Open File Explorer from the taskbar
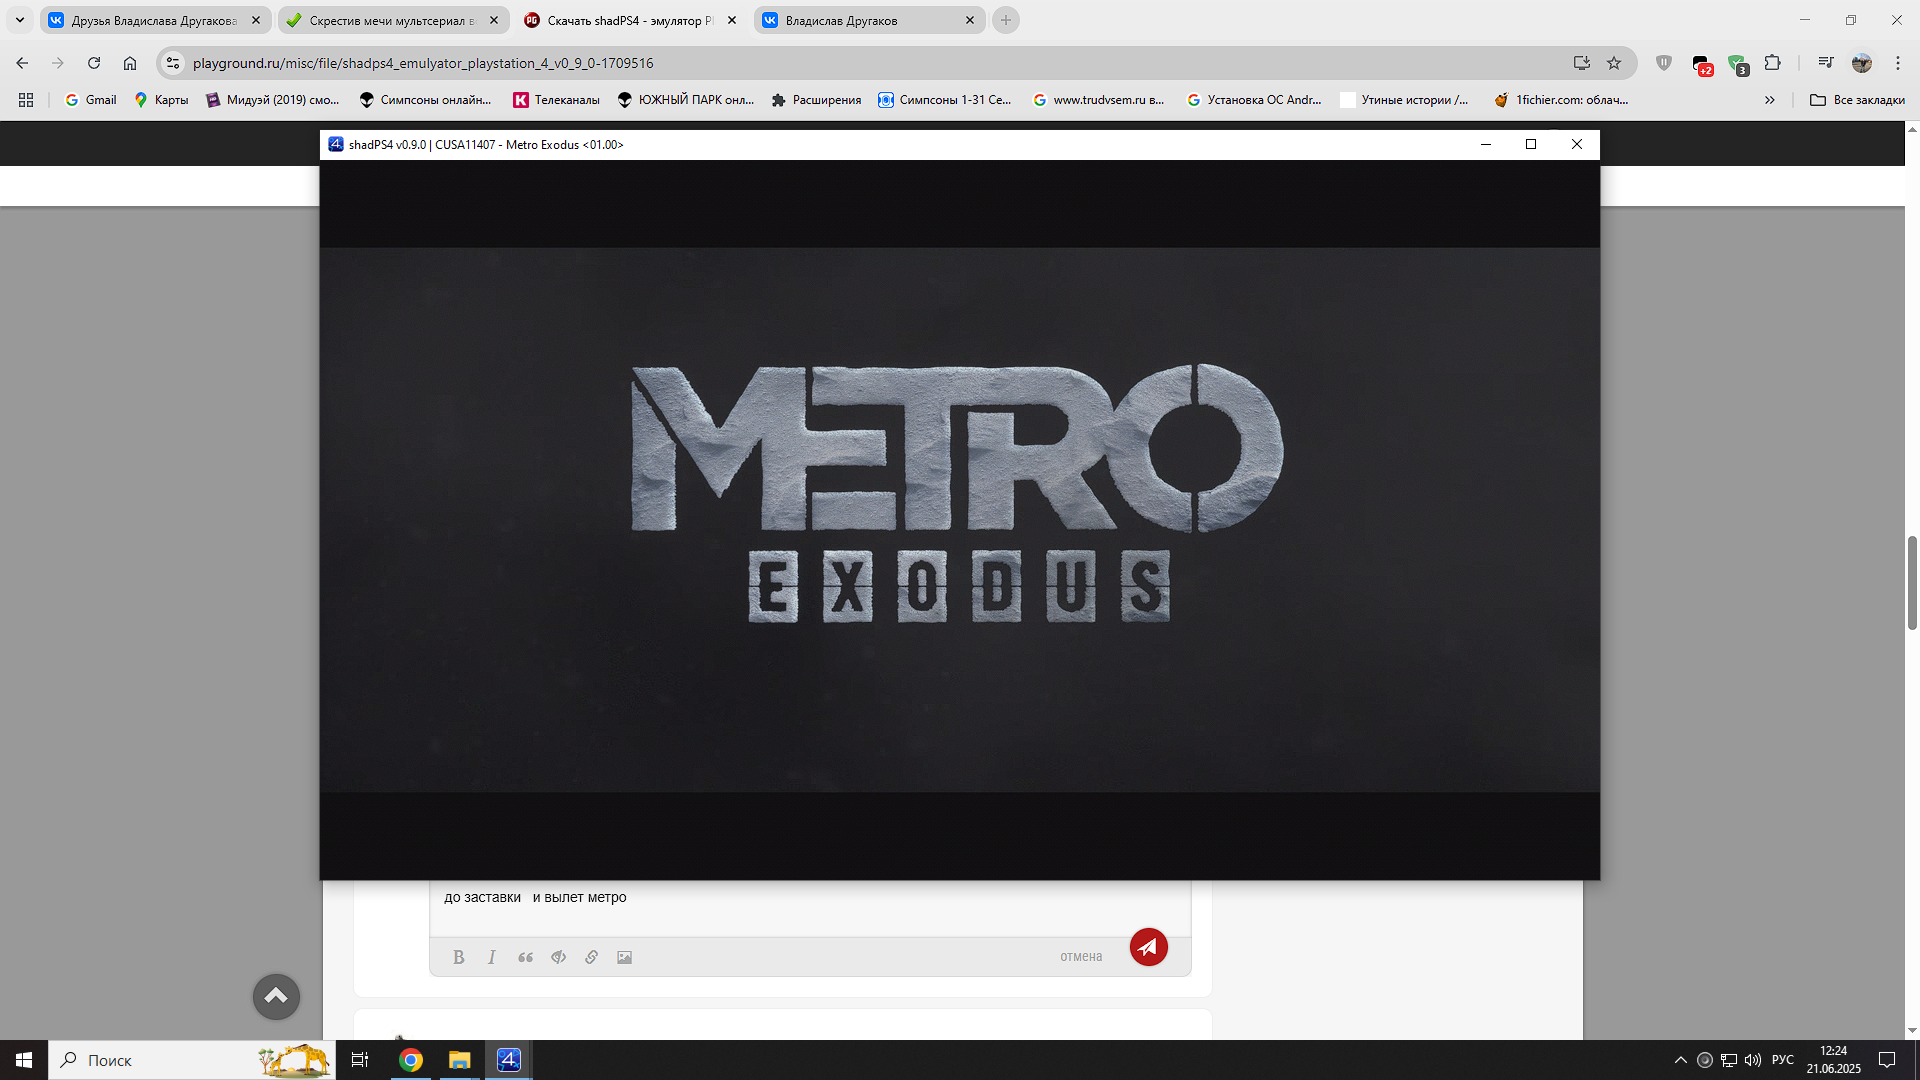This screenshot has width=1920, height=1080. coord(459,1060)
